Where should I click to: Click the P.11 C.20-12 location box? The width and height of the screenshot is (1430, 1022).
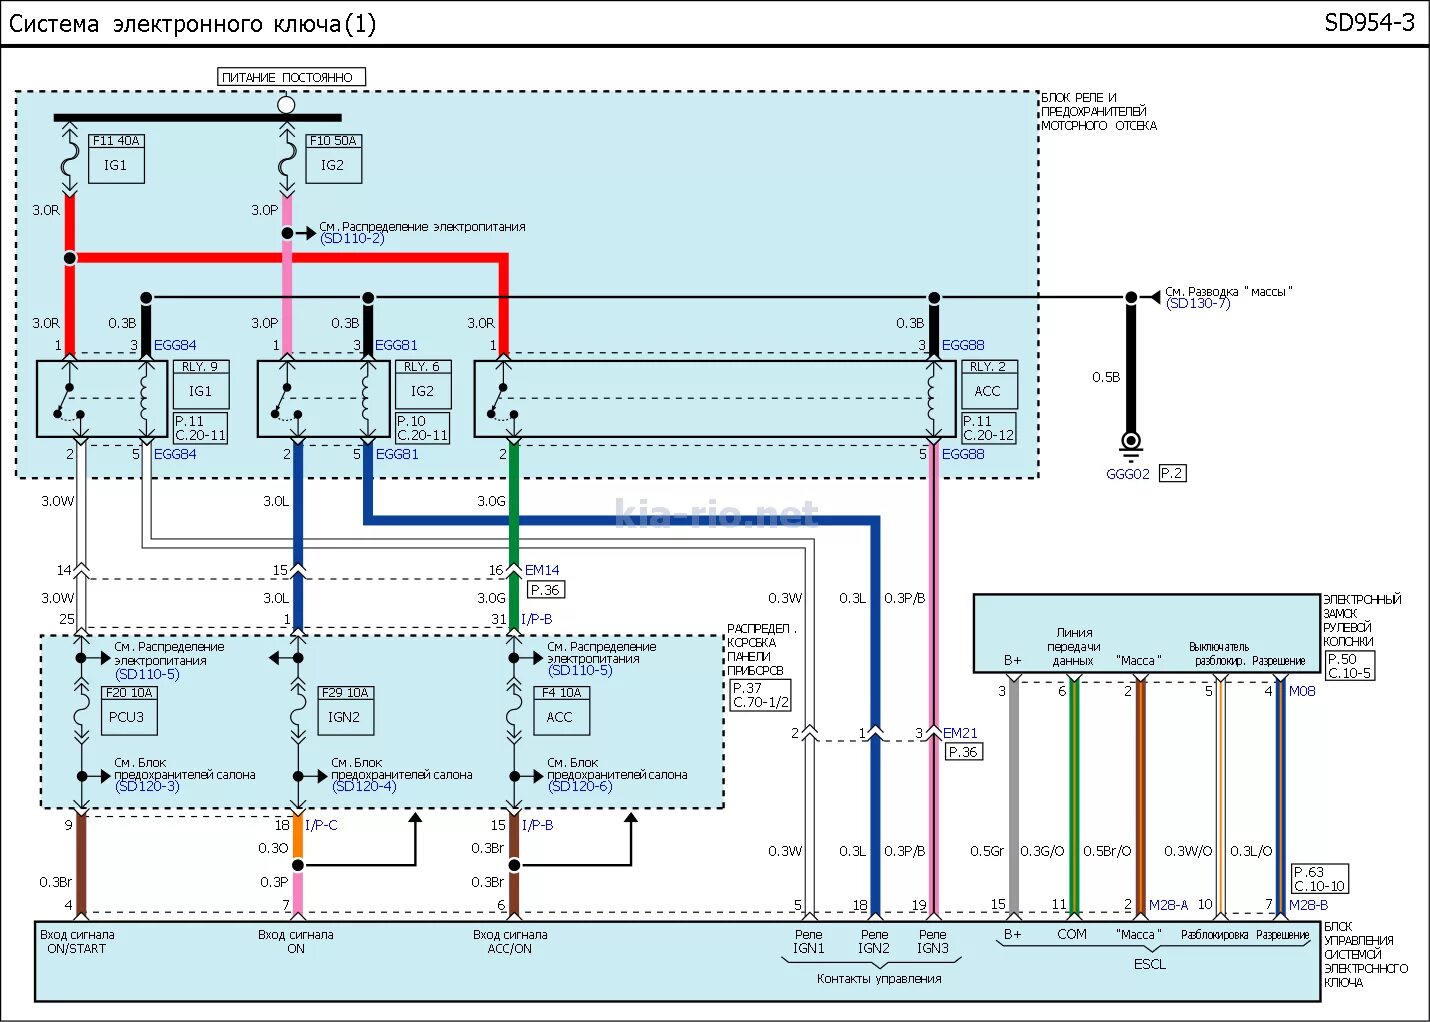click(x=989, y=428)
